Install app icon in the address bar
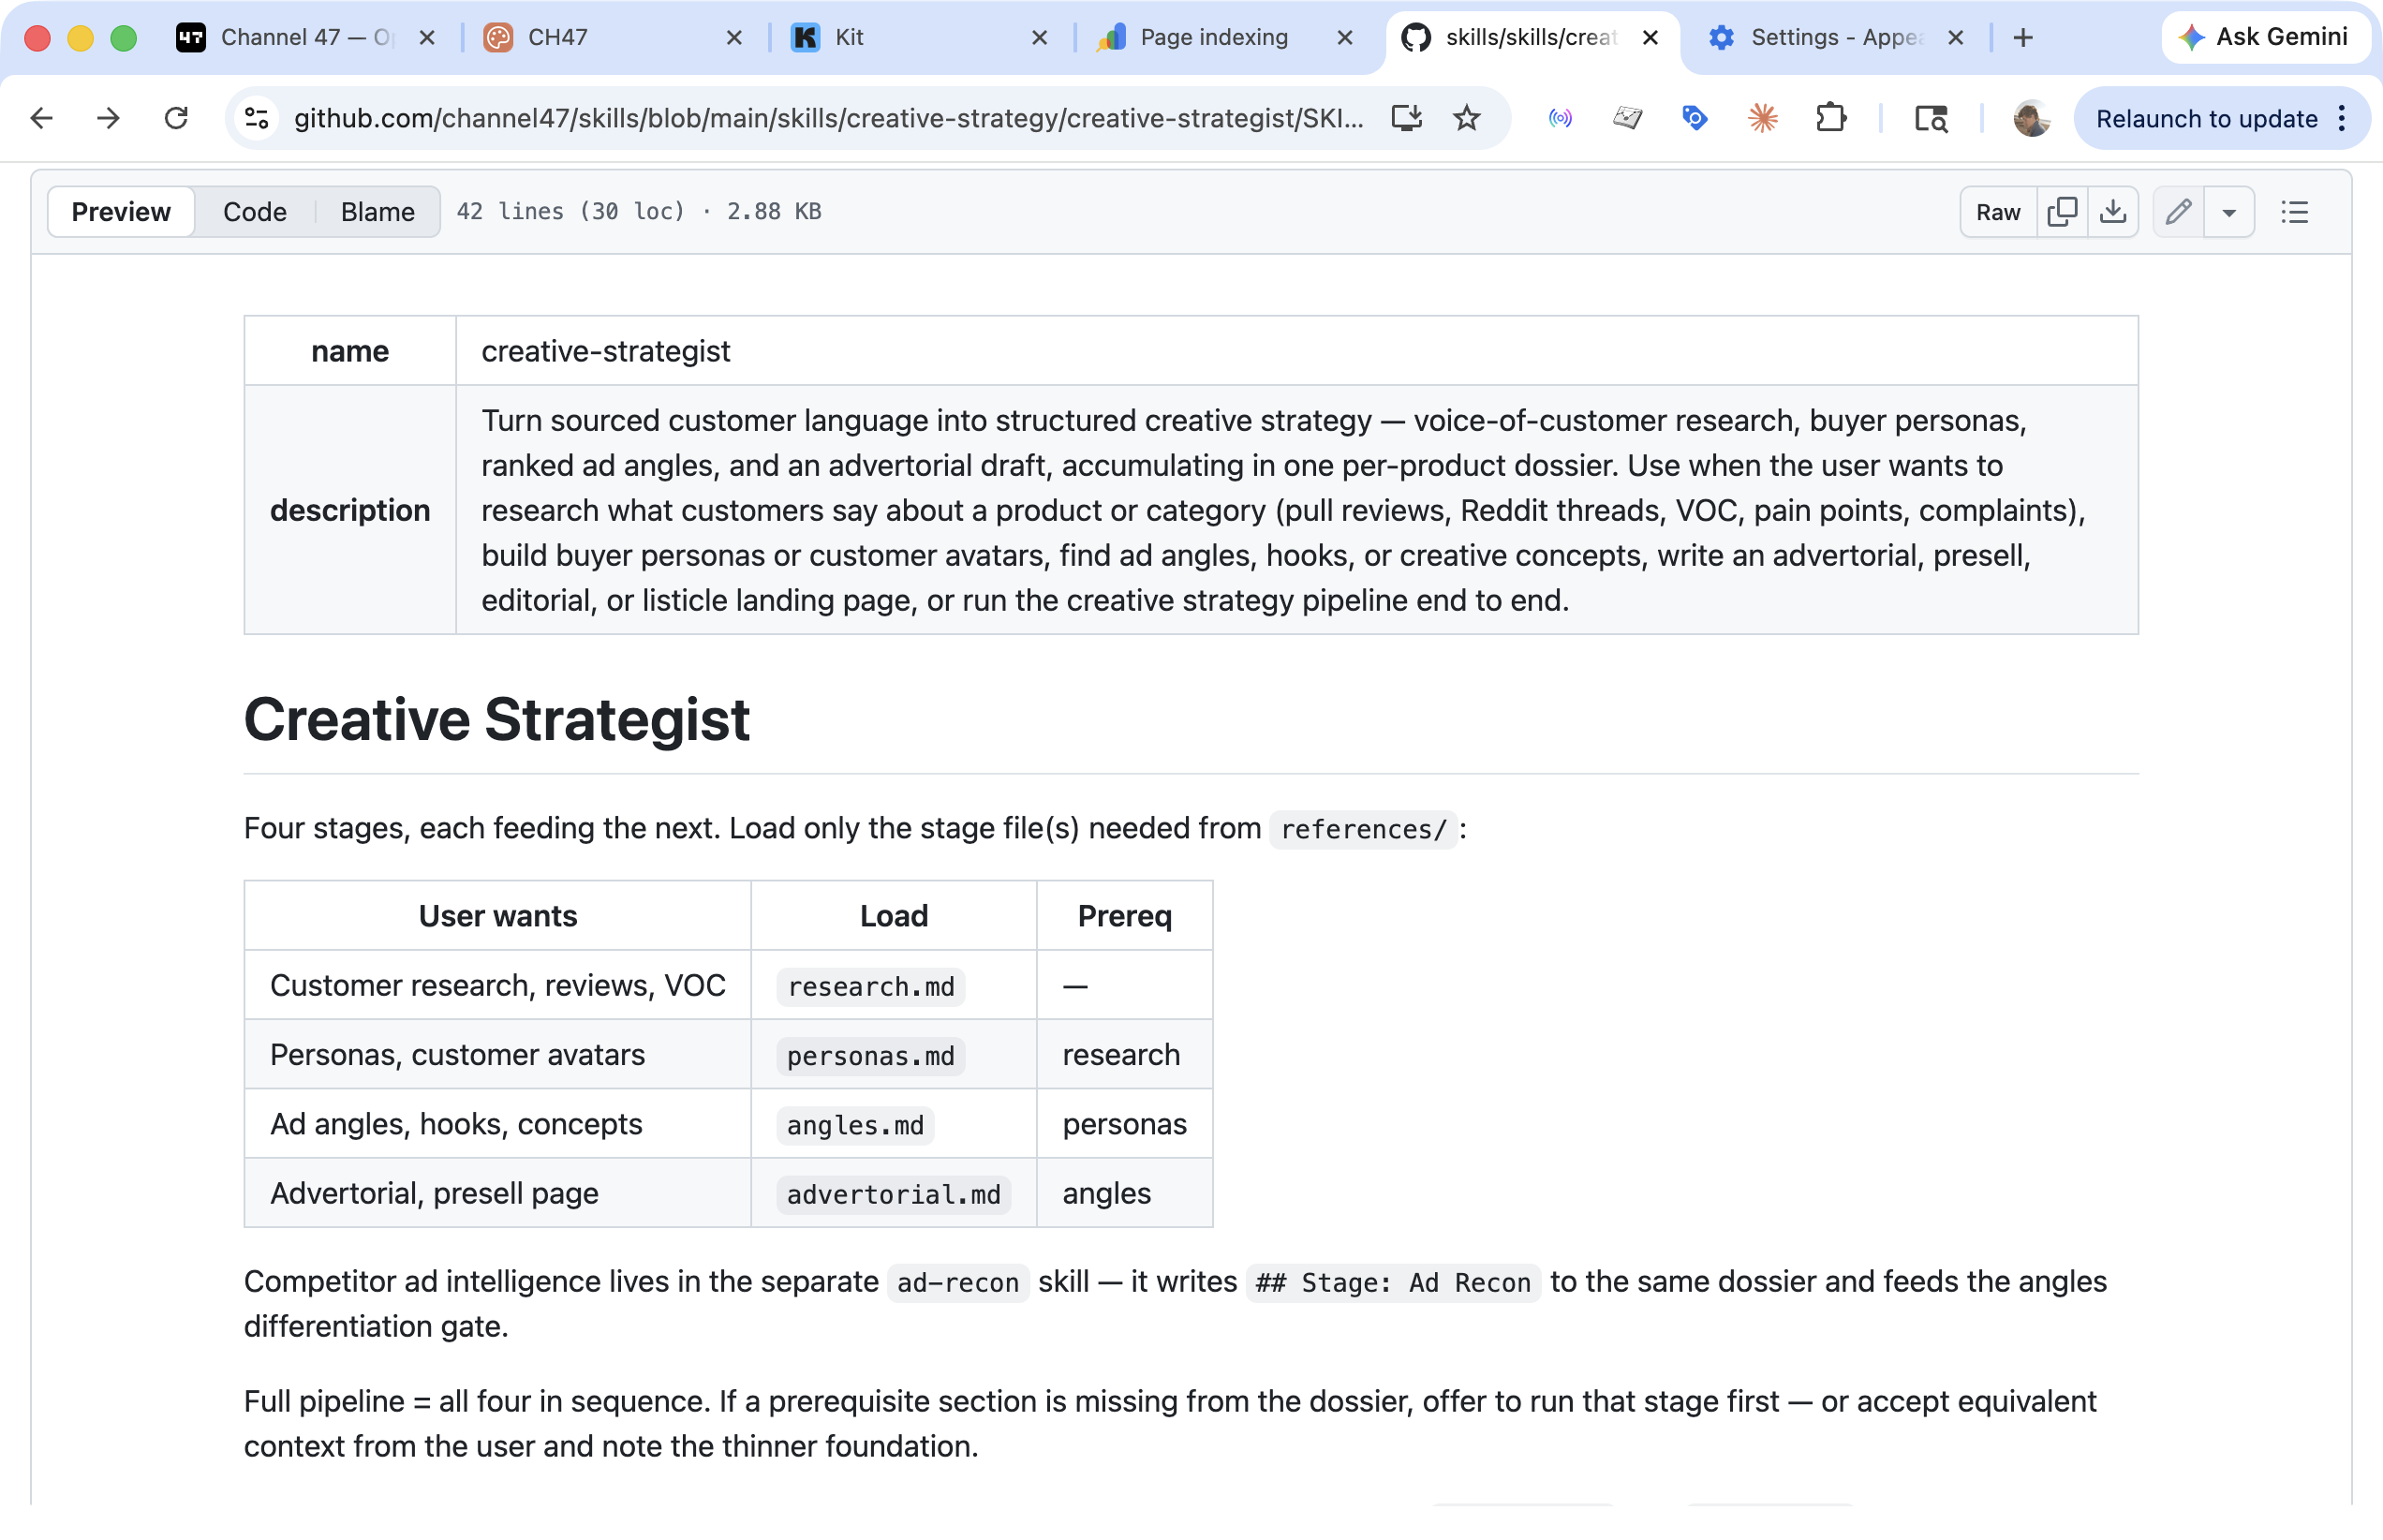Image resolution: width=2383 pixels, height=1540 pixels. [1406, 118]
